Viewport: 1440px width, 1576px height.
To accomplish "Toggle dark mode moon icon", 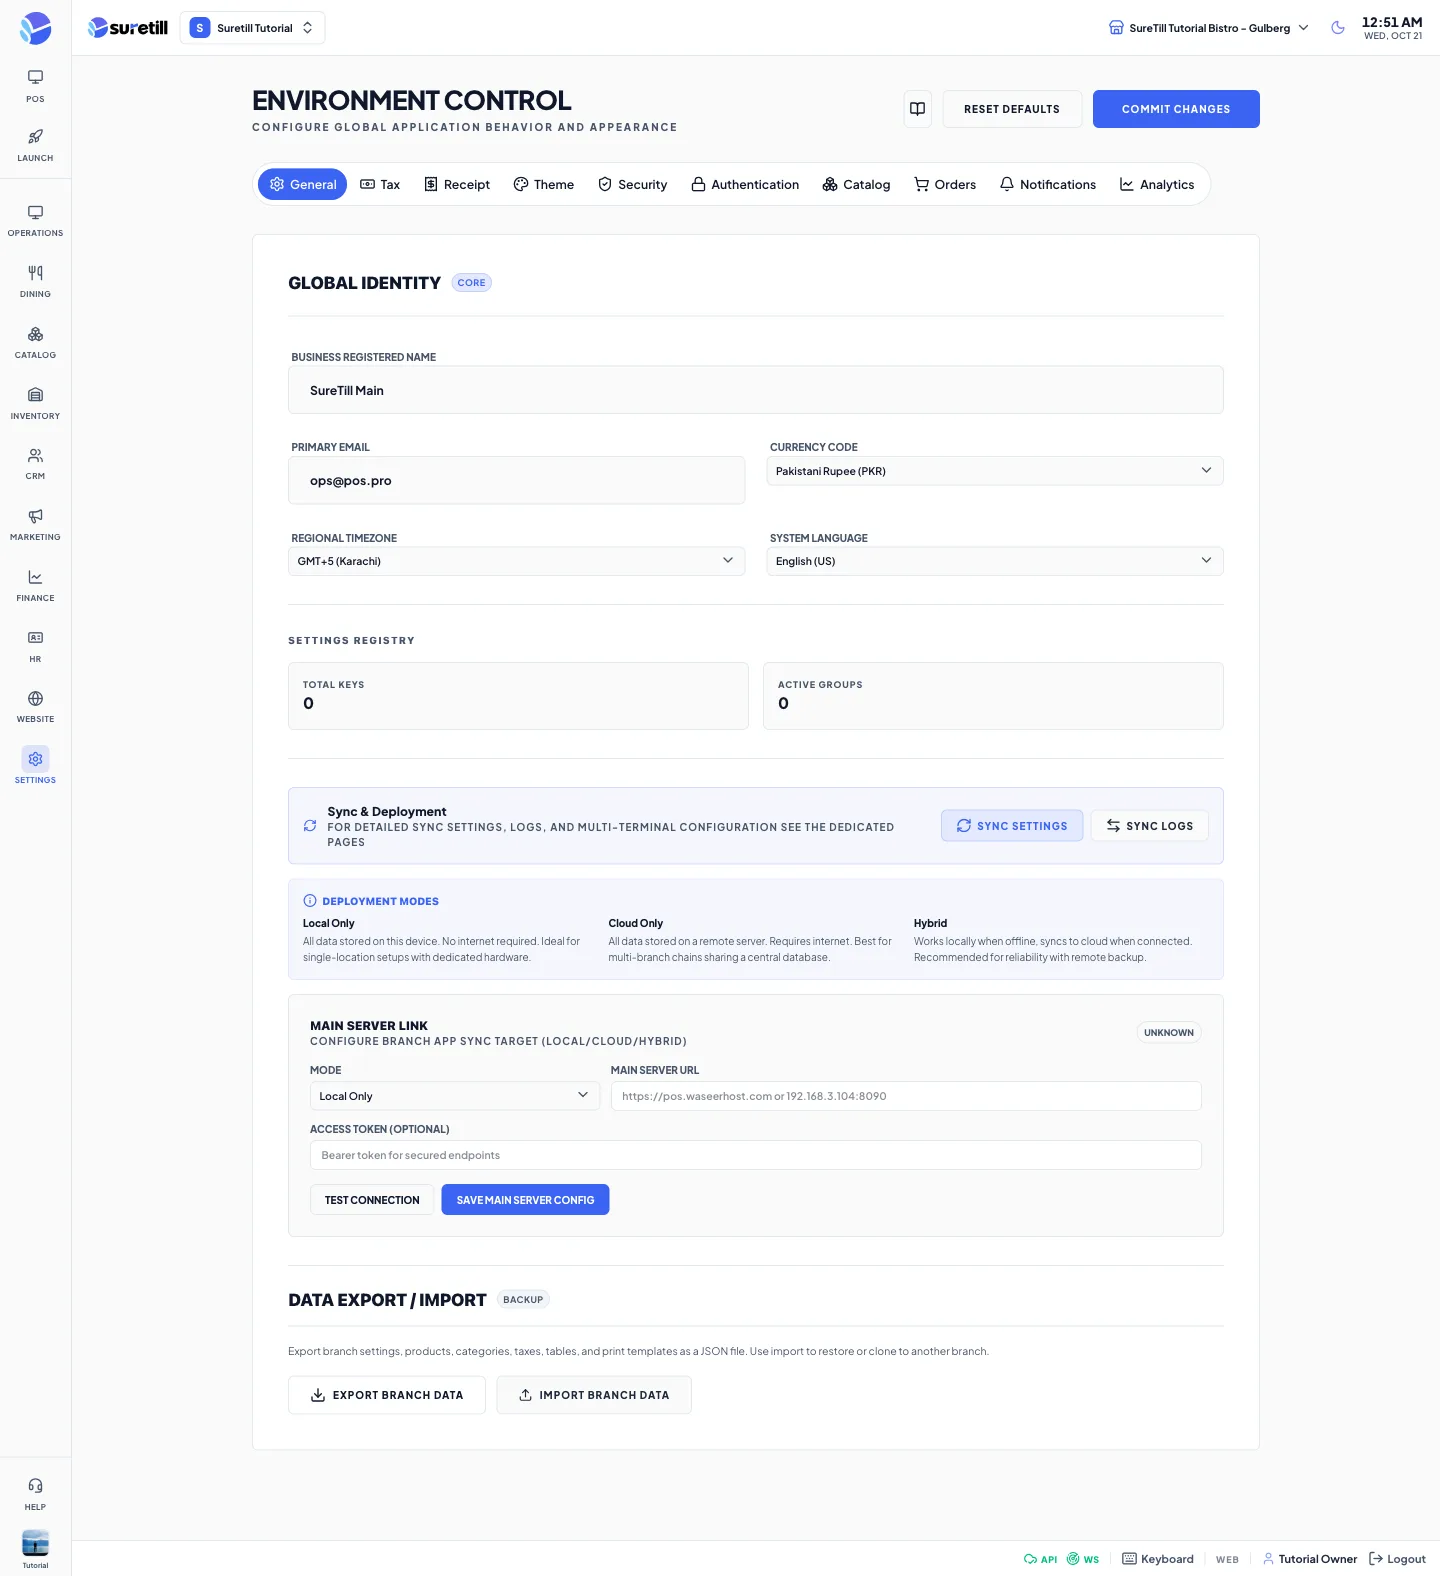I will click(1338, 28).
